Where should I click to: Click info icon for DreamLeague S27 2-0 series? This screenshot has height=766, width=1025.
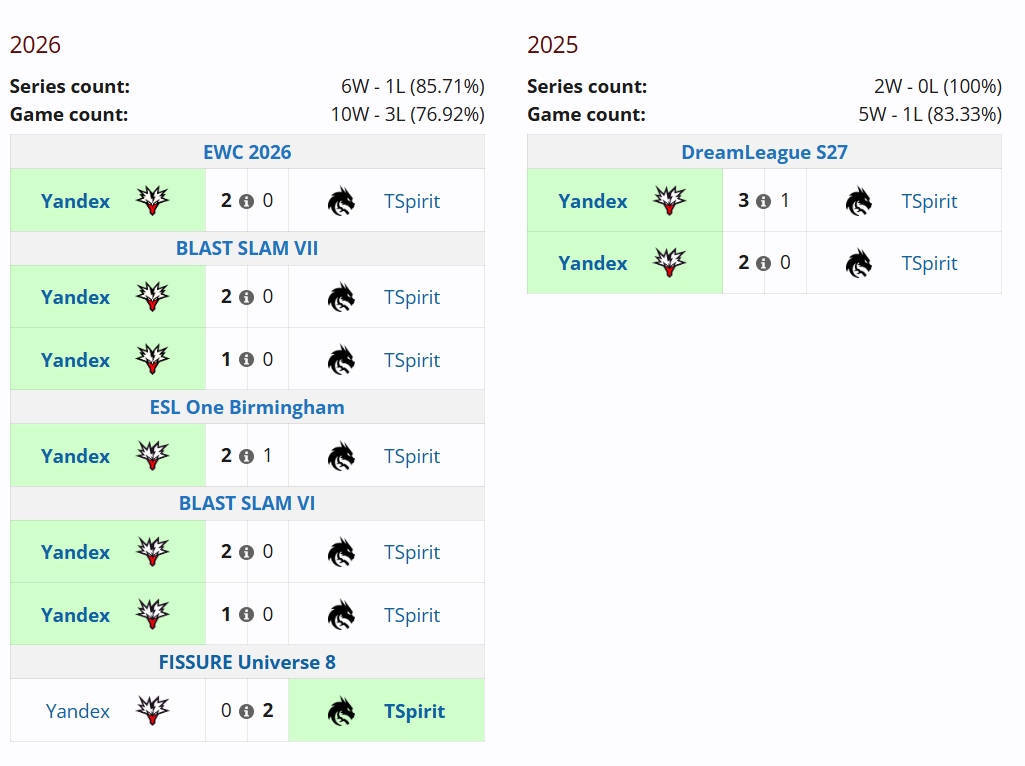coord(764,263)
